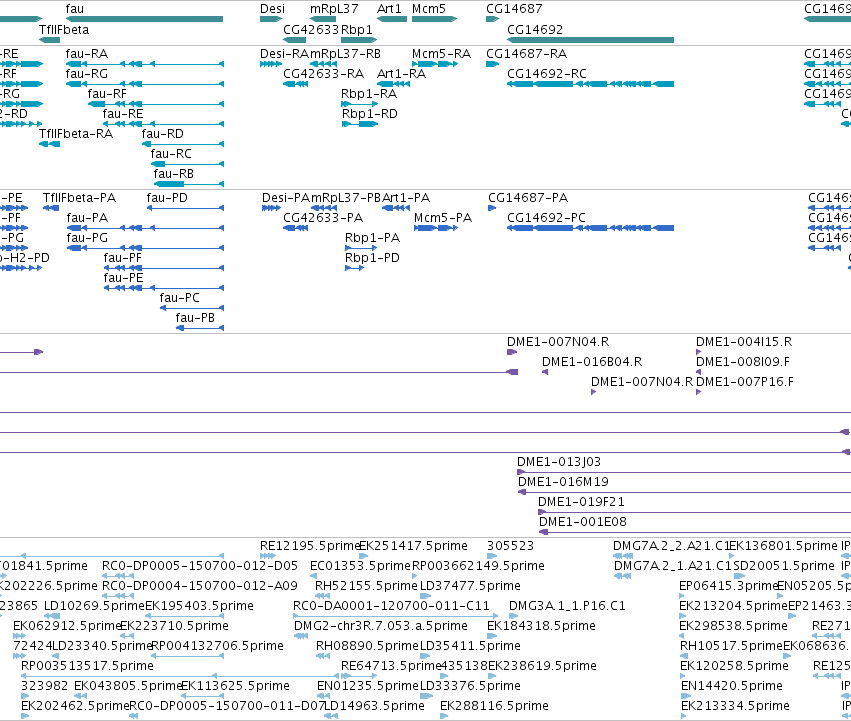Screen dimensions: 851x721
Task: Click the Mcm5-RA transcript
Action: tap(435, 64)
